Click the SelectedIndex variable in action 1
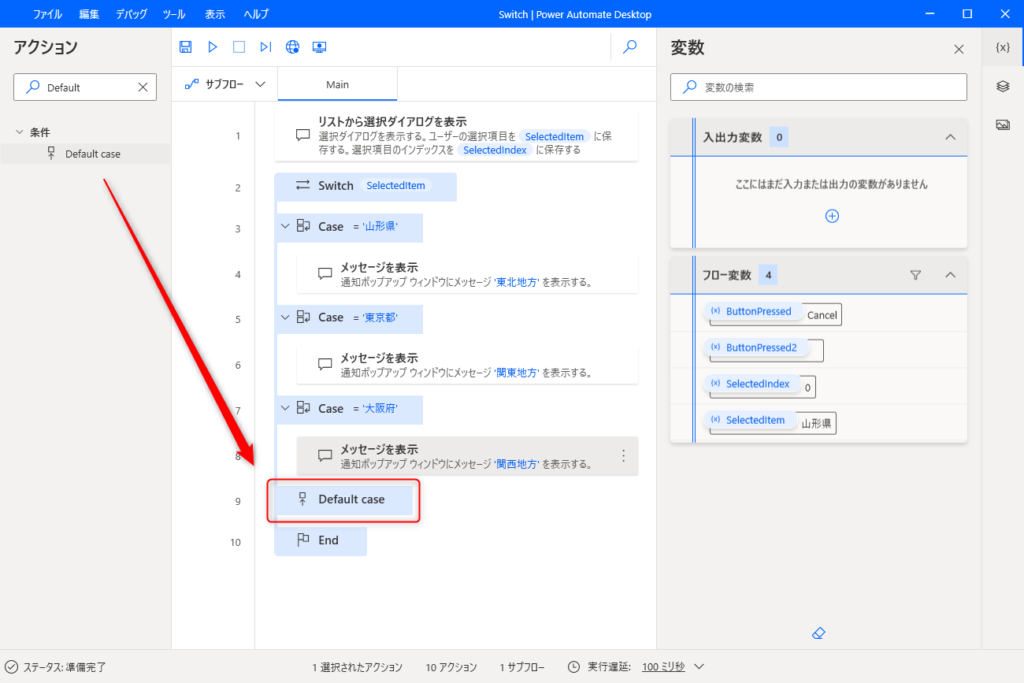The width and height of the screenshot is (1024, 683). click(x=495, y=150)
